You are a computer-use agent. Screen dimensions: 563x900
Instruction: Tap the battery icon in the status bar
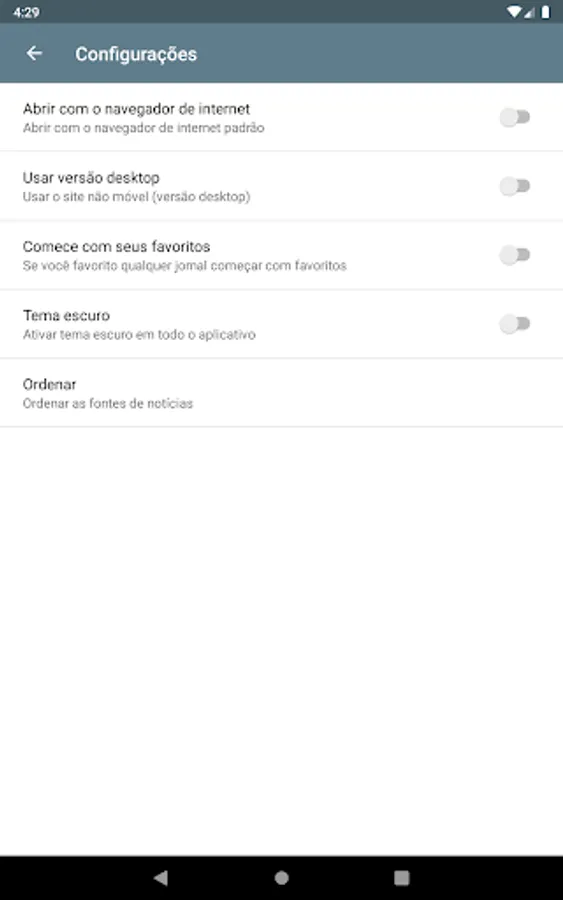545,11
